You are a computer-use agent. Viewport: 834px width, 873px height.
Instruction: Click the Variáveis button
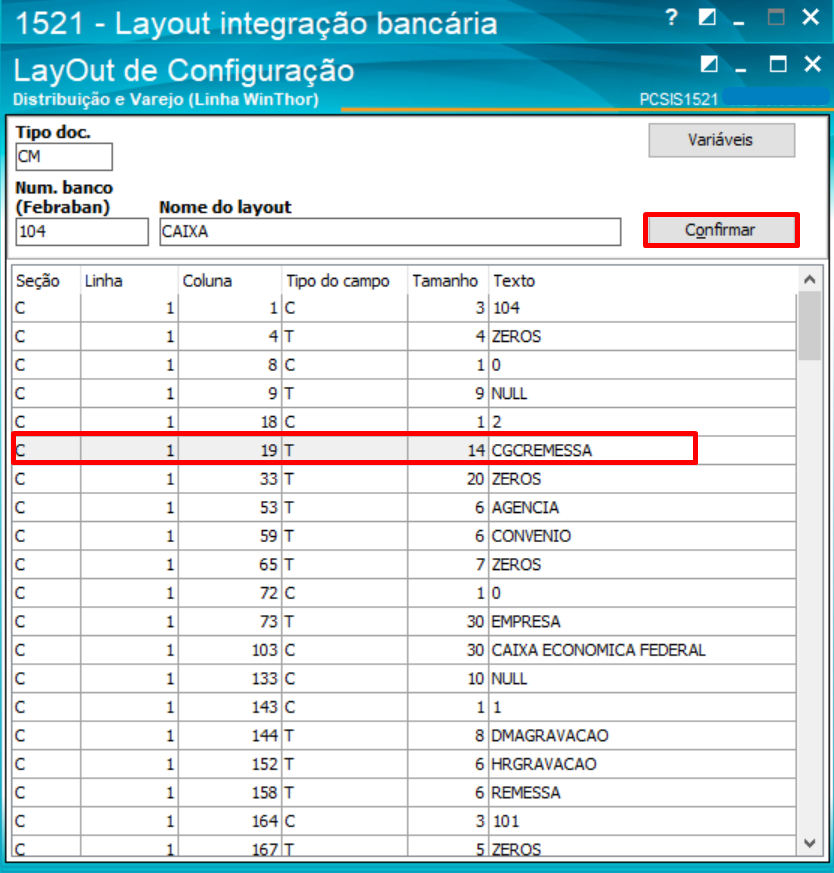722,140
